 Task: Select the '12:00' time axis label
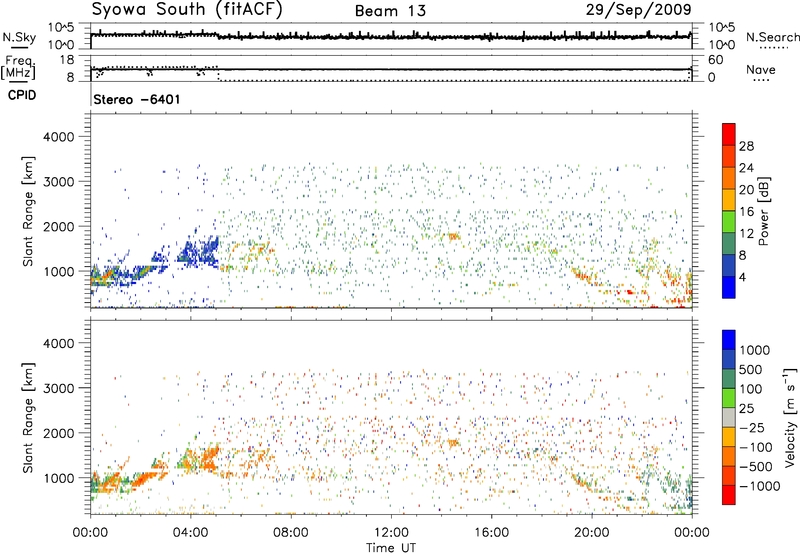pos(391,533)
